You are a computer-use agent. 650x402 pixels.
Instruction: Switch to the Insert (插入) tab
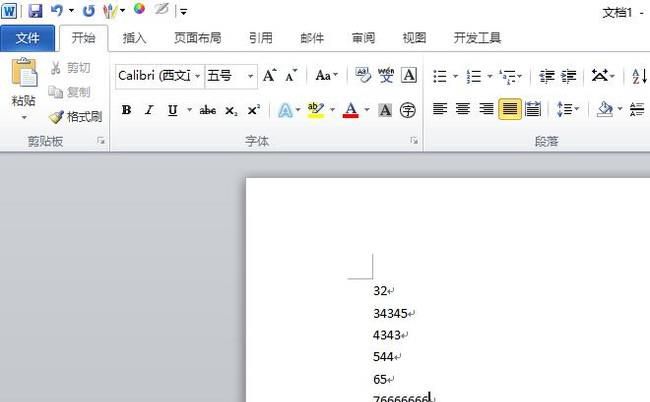(134, 38)
